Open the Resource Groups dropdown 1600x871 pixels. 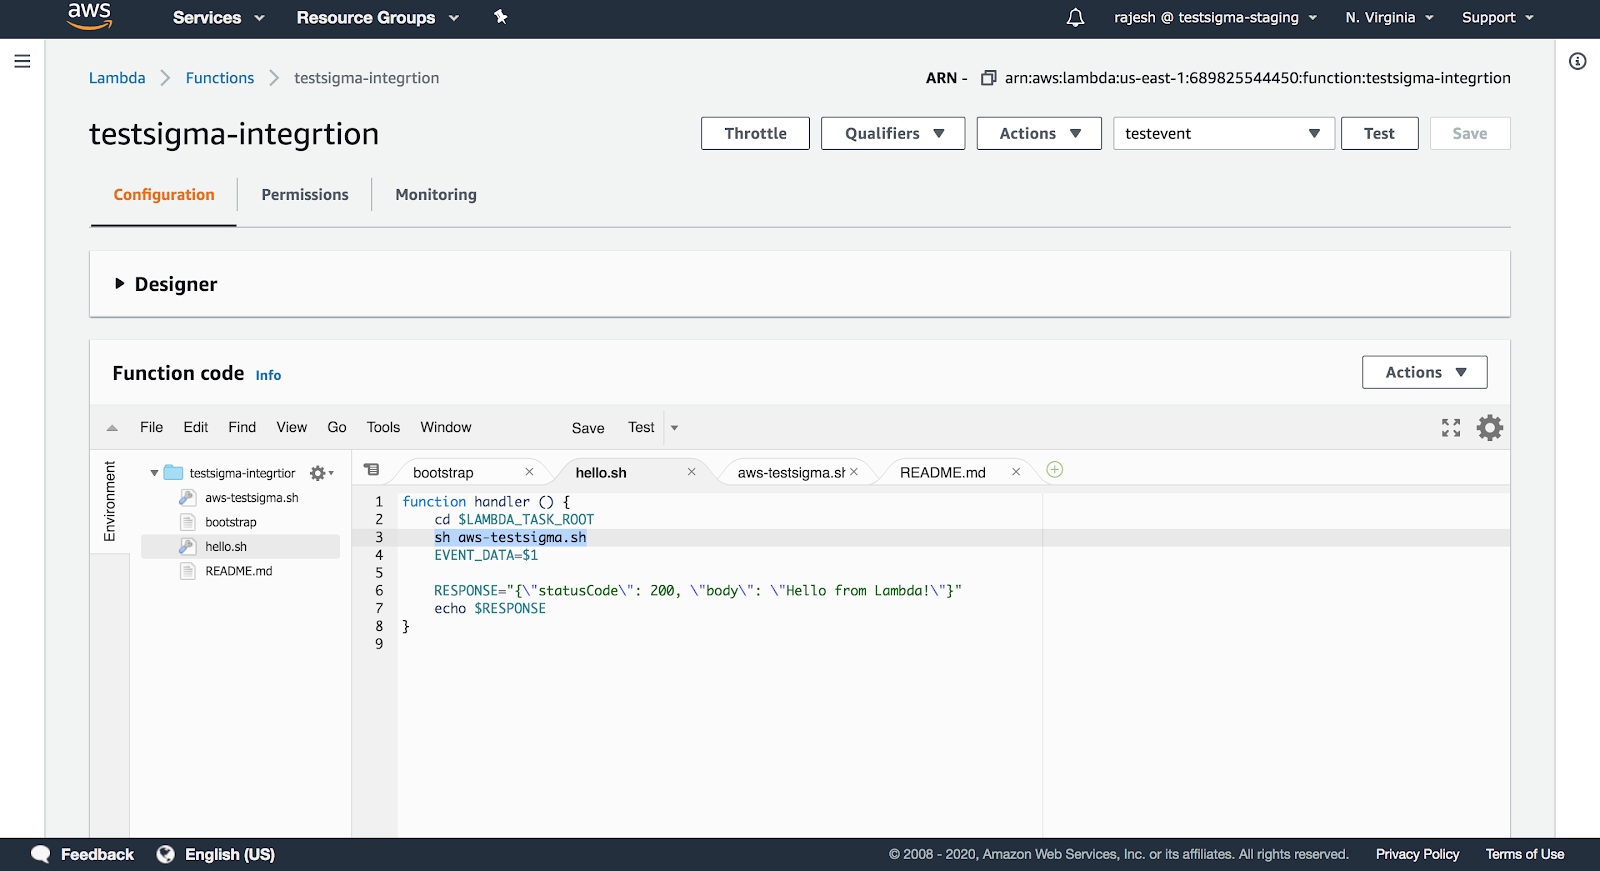[x=377, y=17]
